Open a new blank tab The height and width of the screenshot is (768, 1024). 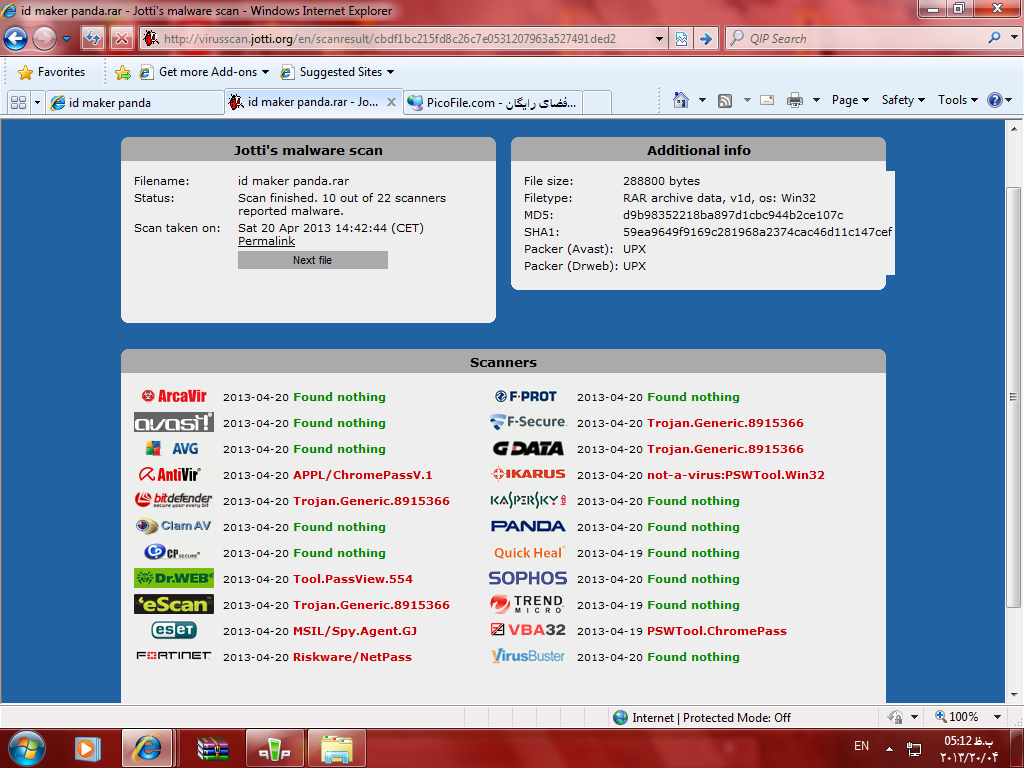[597, 103]
